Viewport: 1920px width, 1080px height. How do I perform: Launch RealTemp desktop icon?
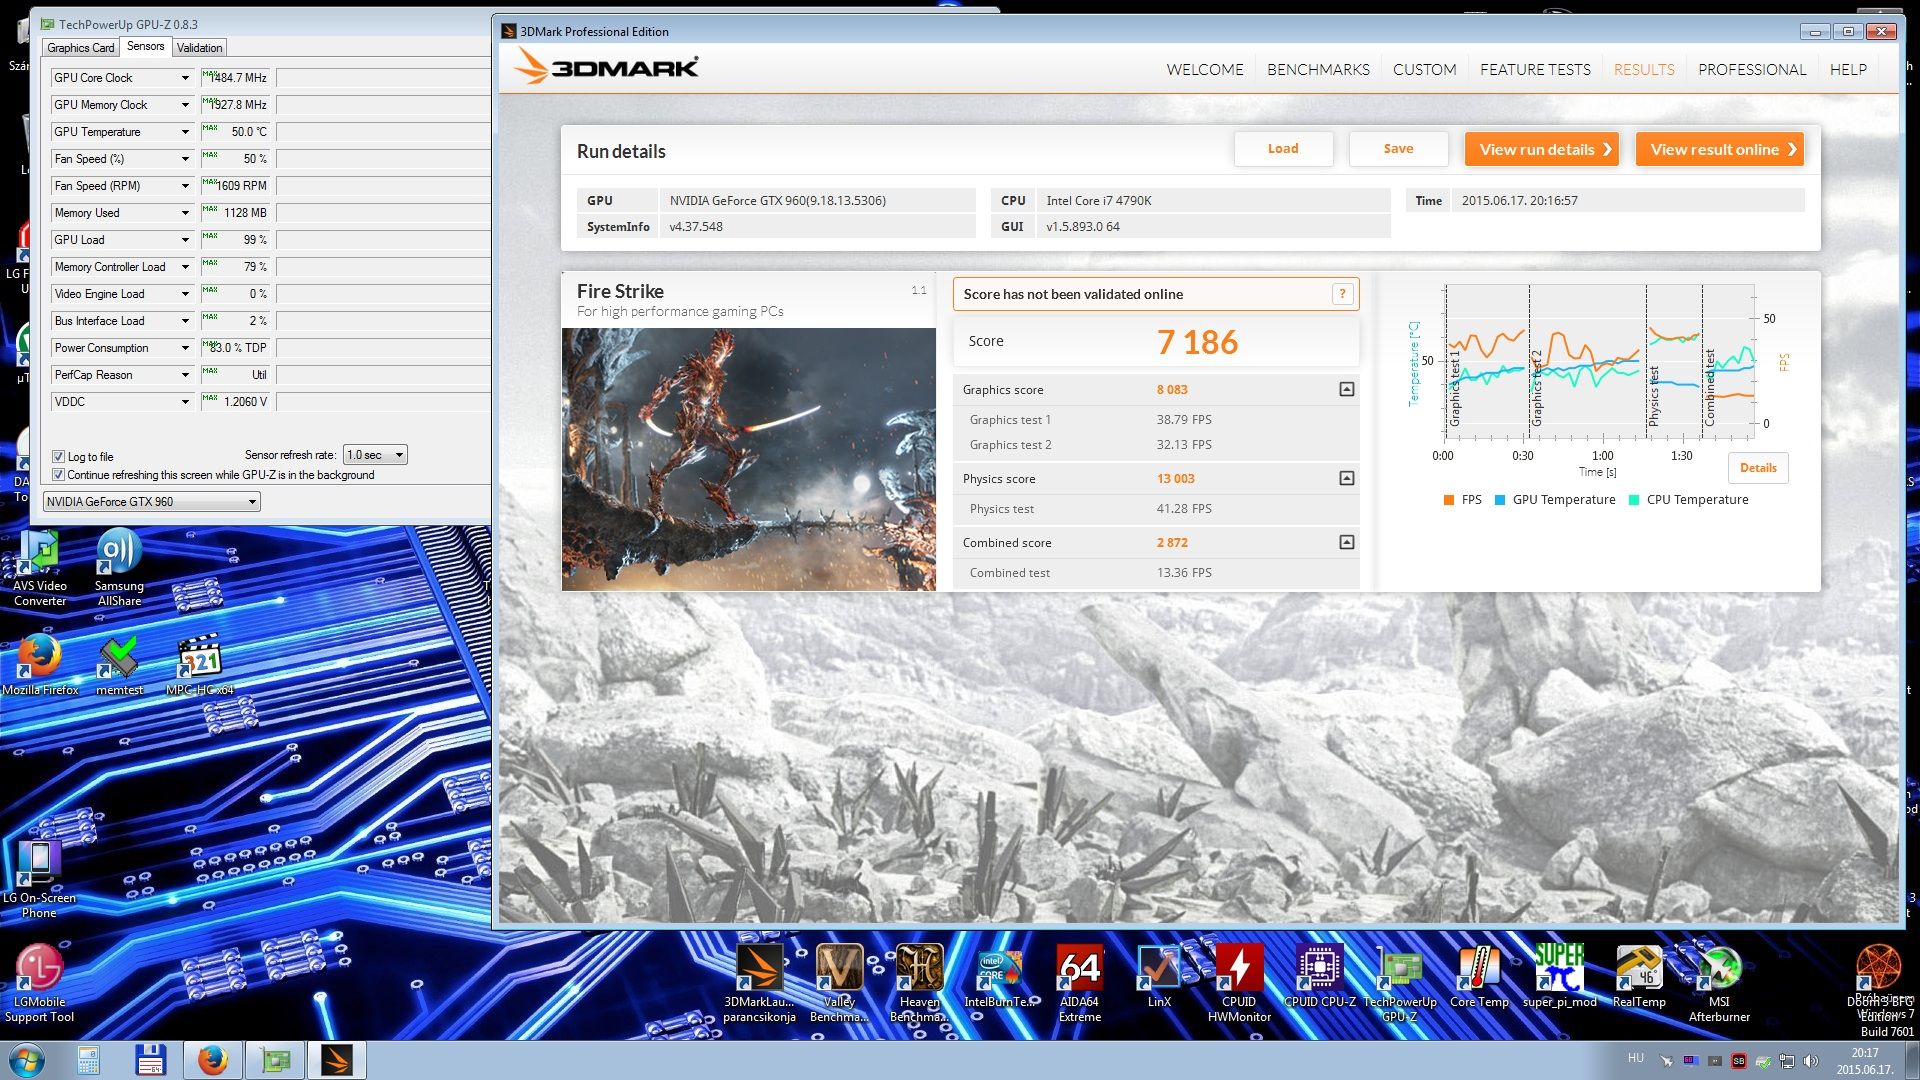[x=1639, y=976]
